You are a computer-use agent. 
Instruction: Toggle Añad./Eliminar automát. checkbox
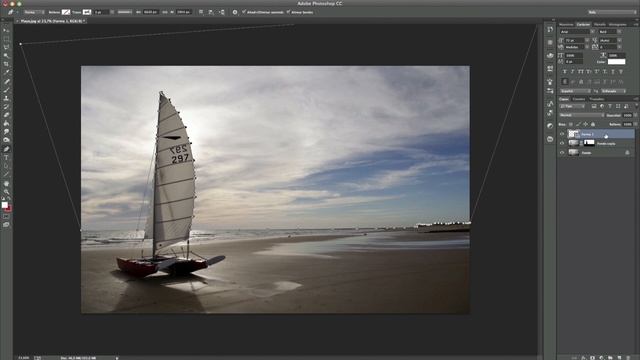coord(244,12)
